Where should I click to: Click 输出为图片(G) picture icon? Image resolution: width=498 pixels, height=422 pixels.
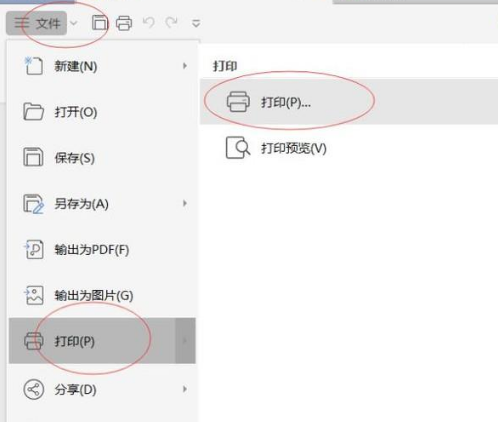pyautogui.click(x=33, y=295)
